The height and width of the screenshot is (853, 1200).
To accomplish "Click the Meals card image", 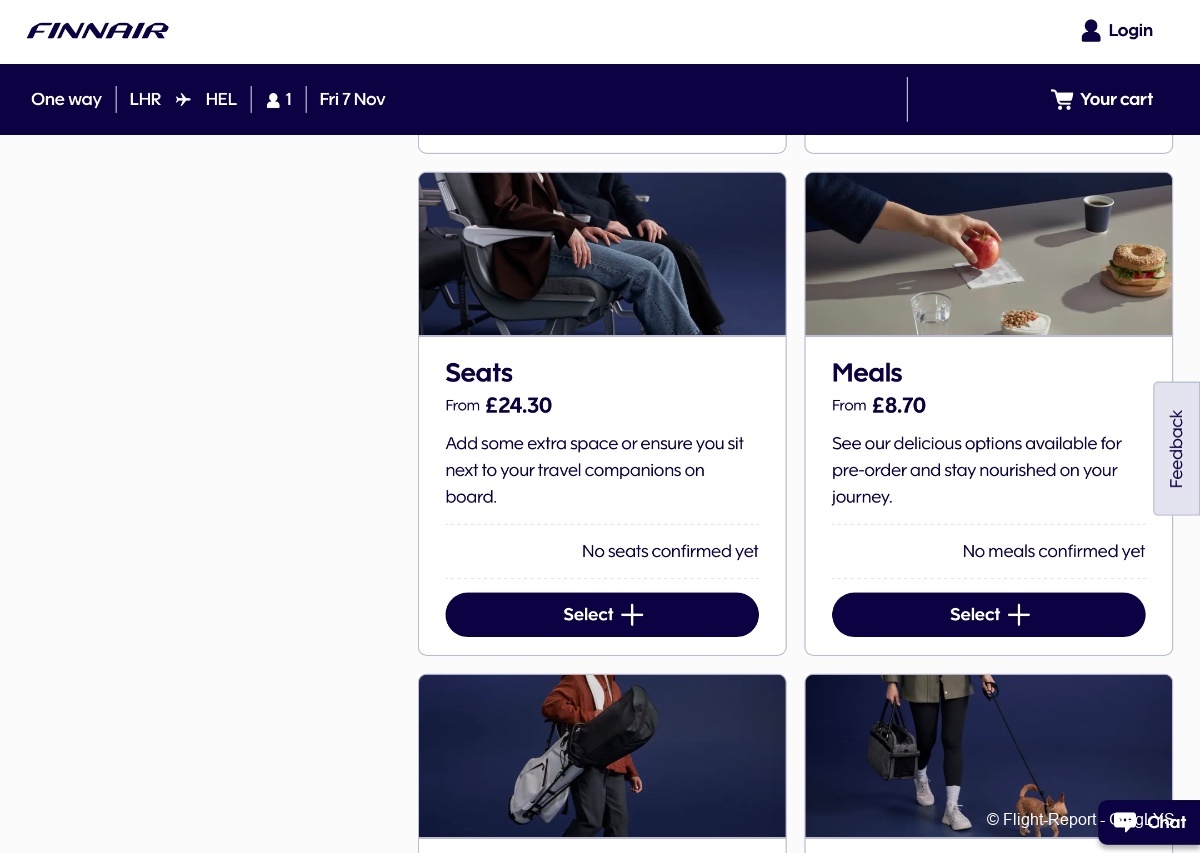I will coord(988,254).
